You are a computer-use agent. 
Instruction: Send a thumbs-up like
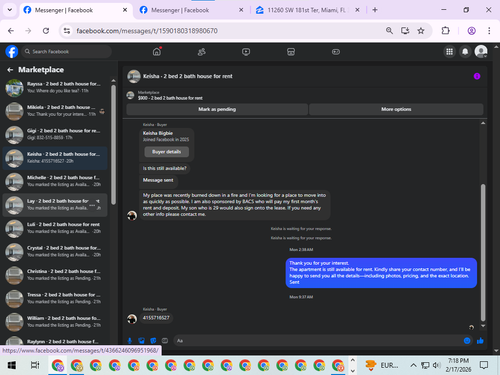pos(480,341)
